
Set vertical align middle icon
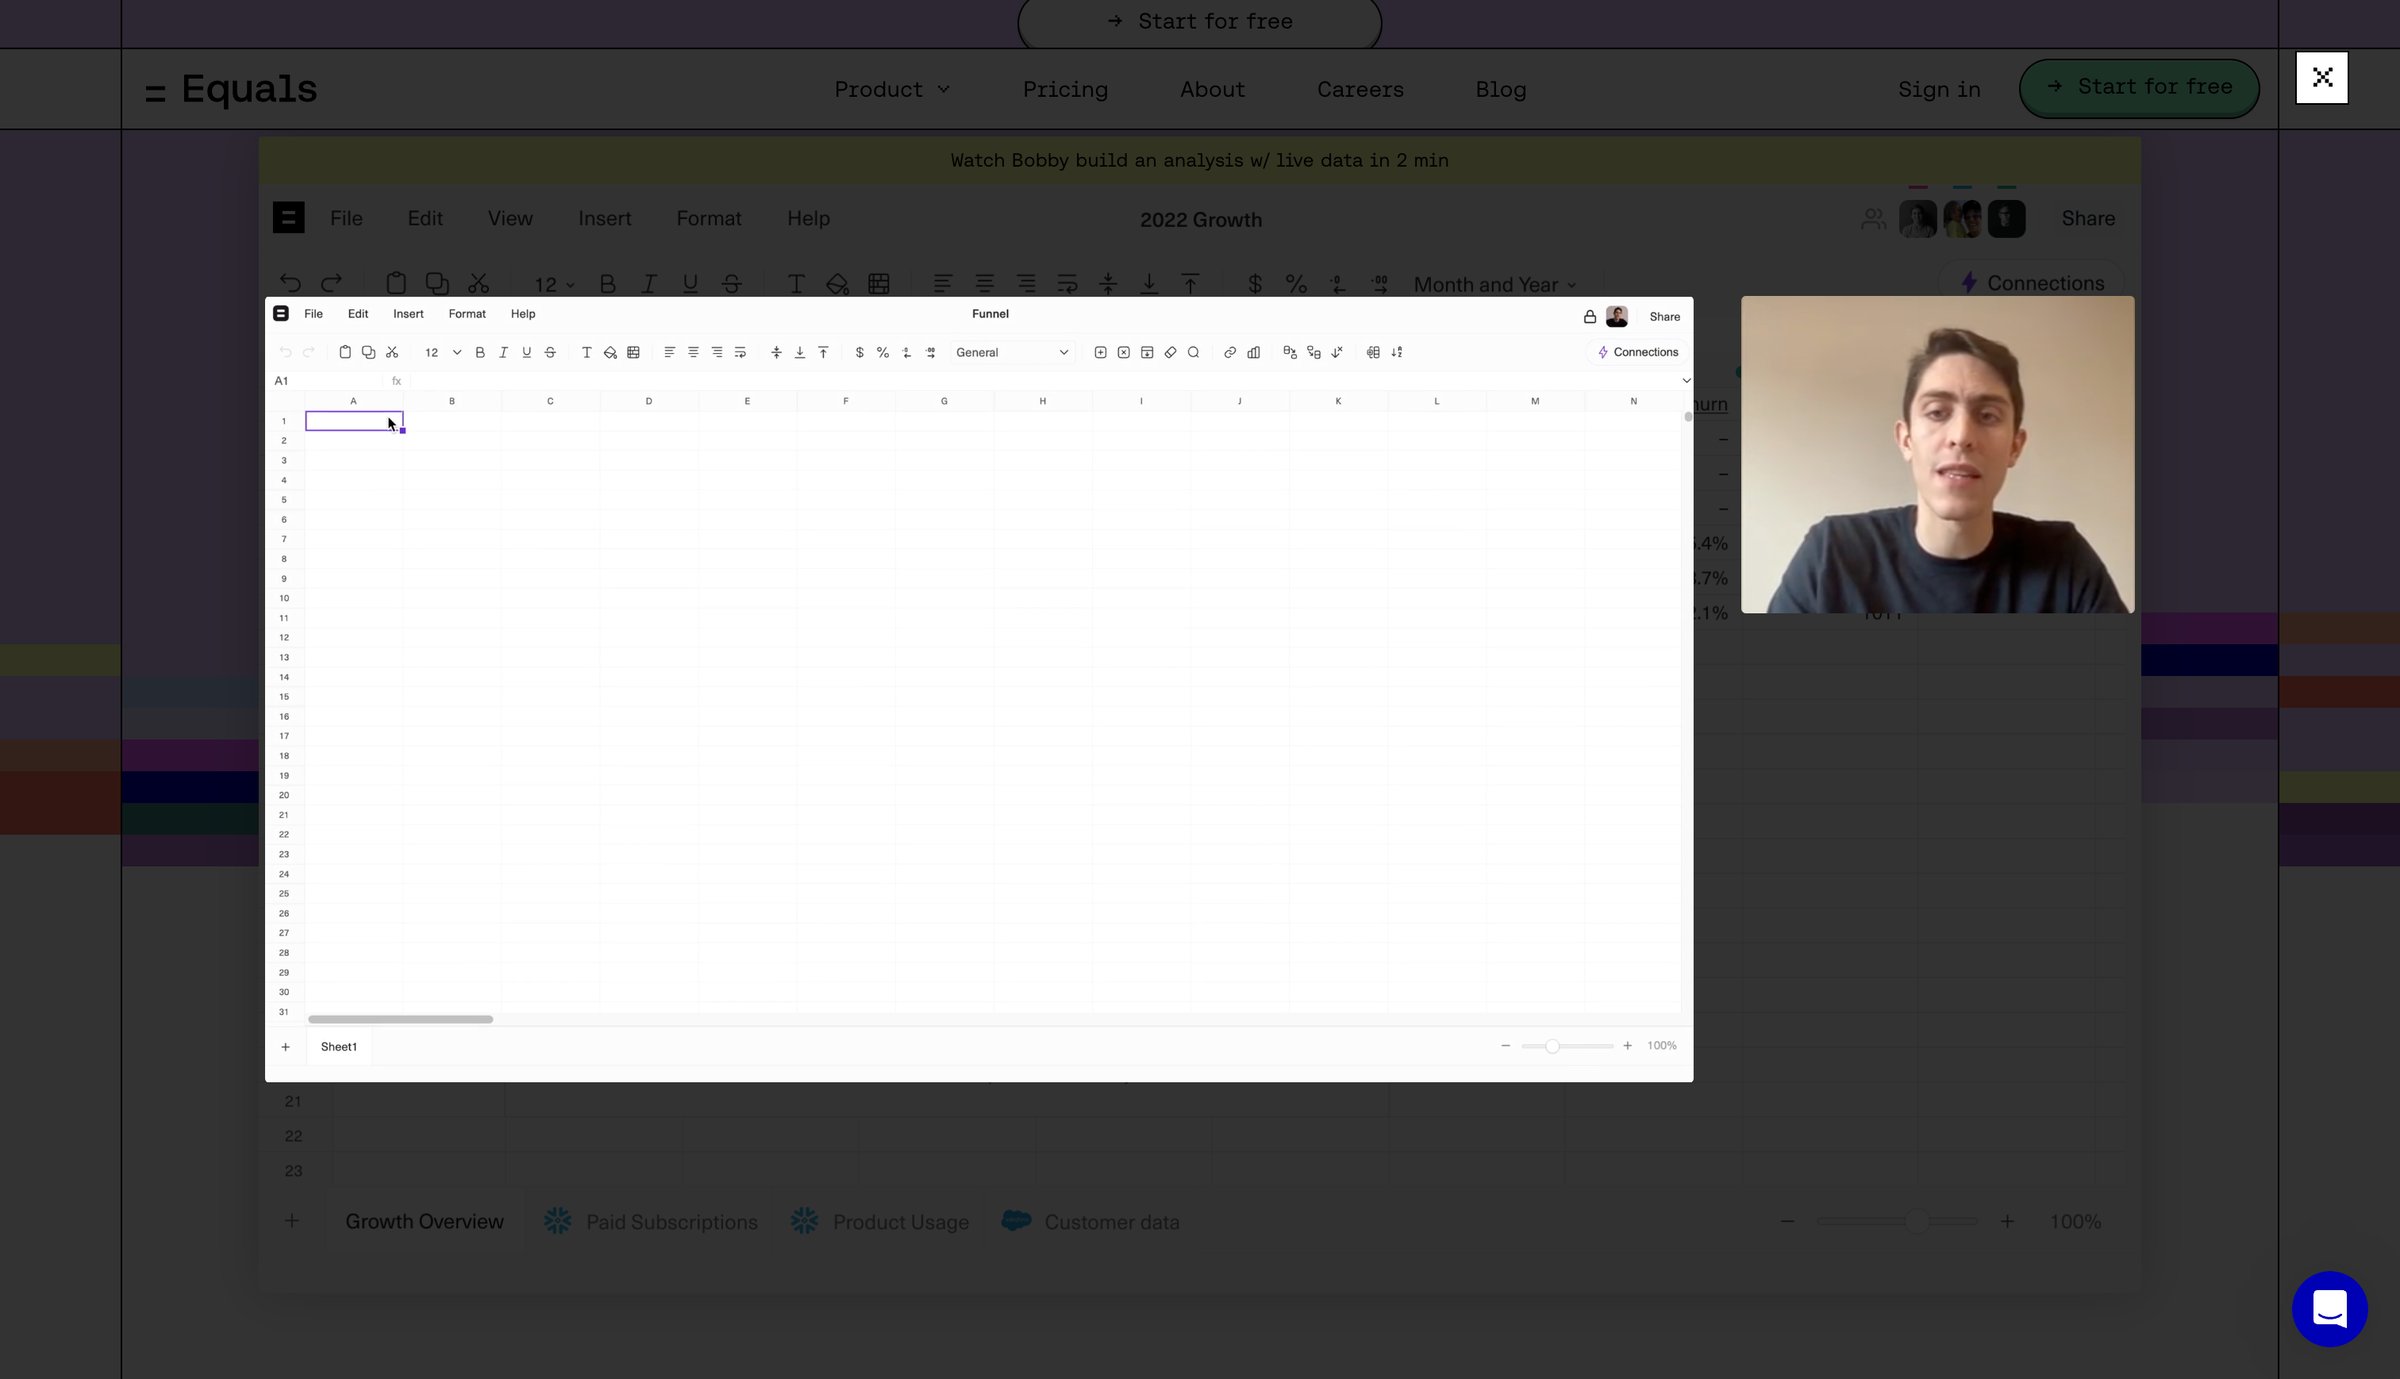pos(776,352)
